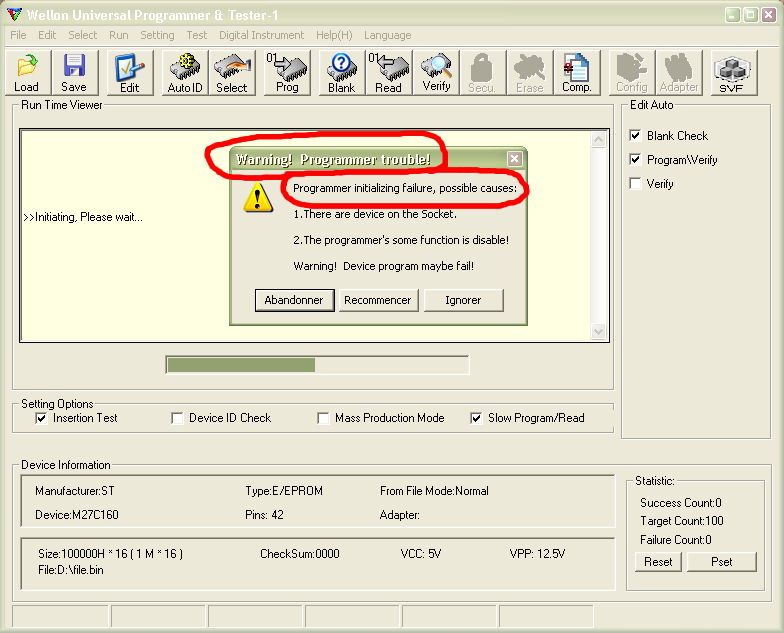784x633 pixels.
Task: Maximize the Wellon programmer window
Action: [x=750, y=14]
